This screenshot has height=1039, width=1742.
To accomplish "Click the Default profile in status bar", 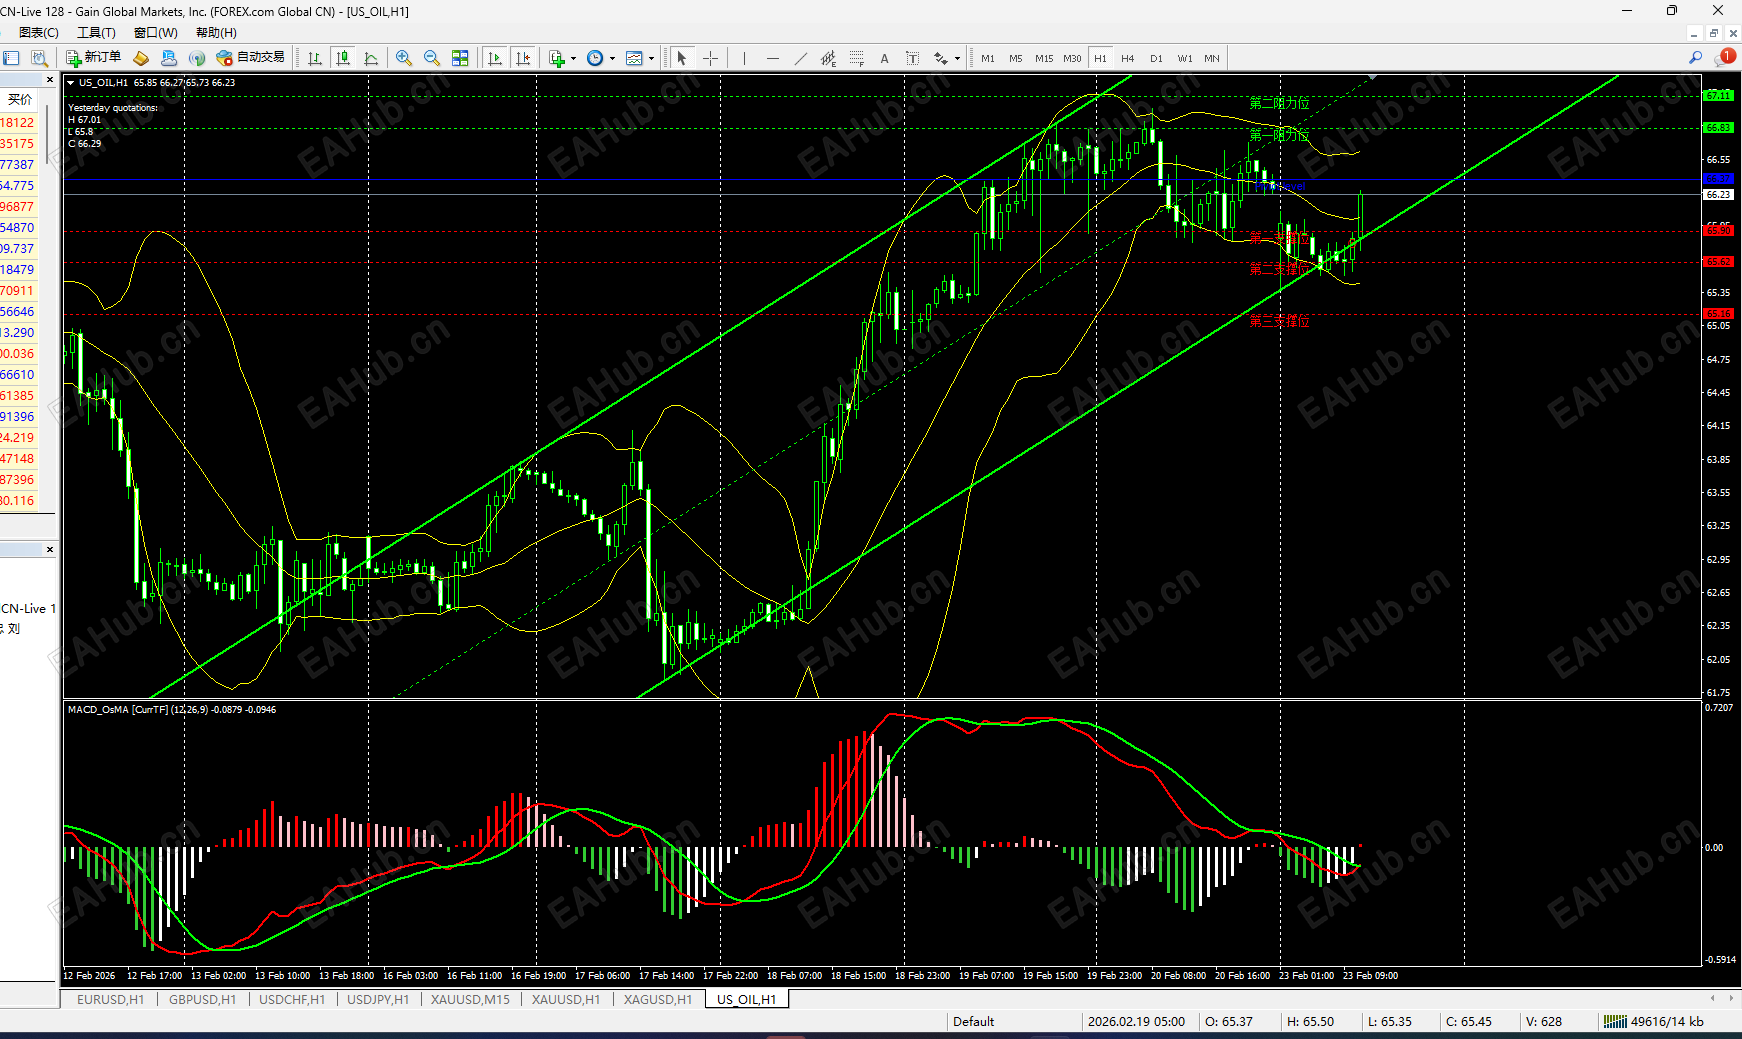I will (x=973, y=1021).
